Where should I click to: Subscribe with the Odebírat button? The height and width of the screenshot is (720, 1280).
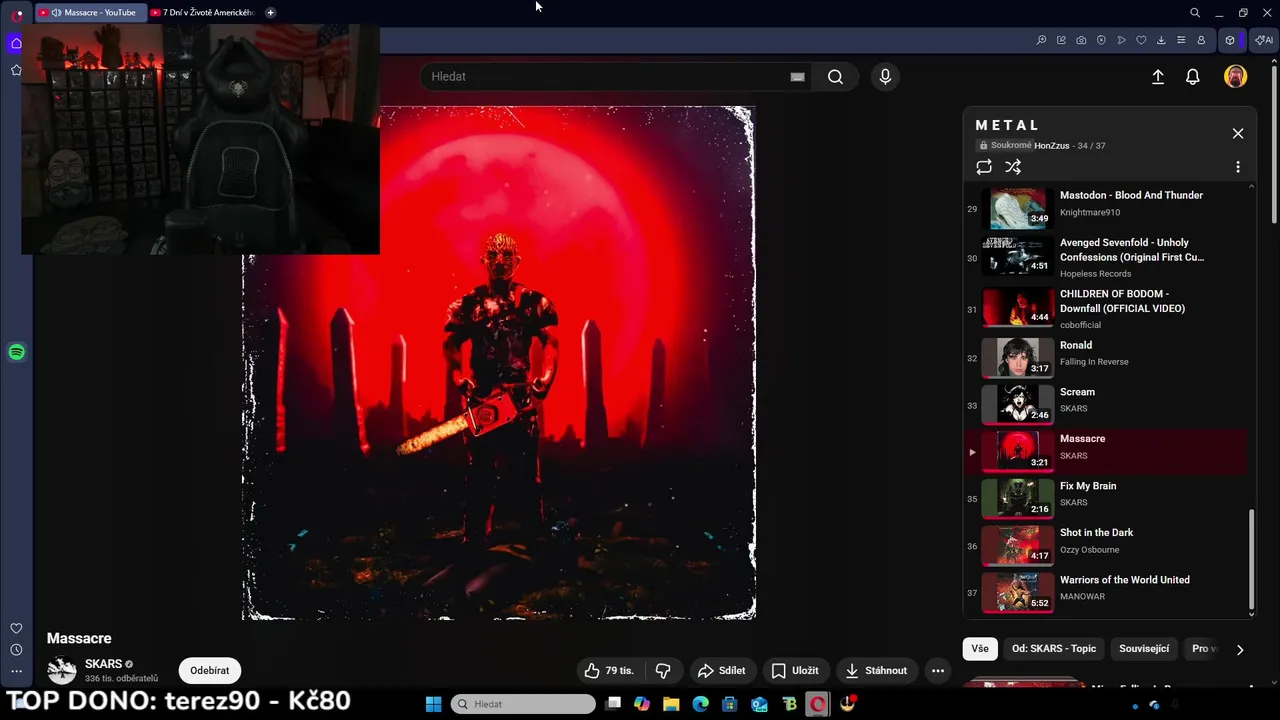pos(210,671)
